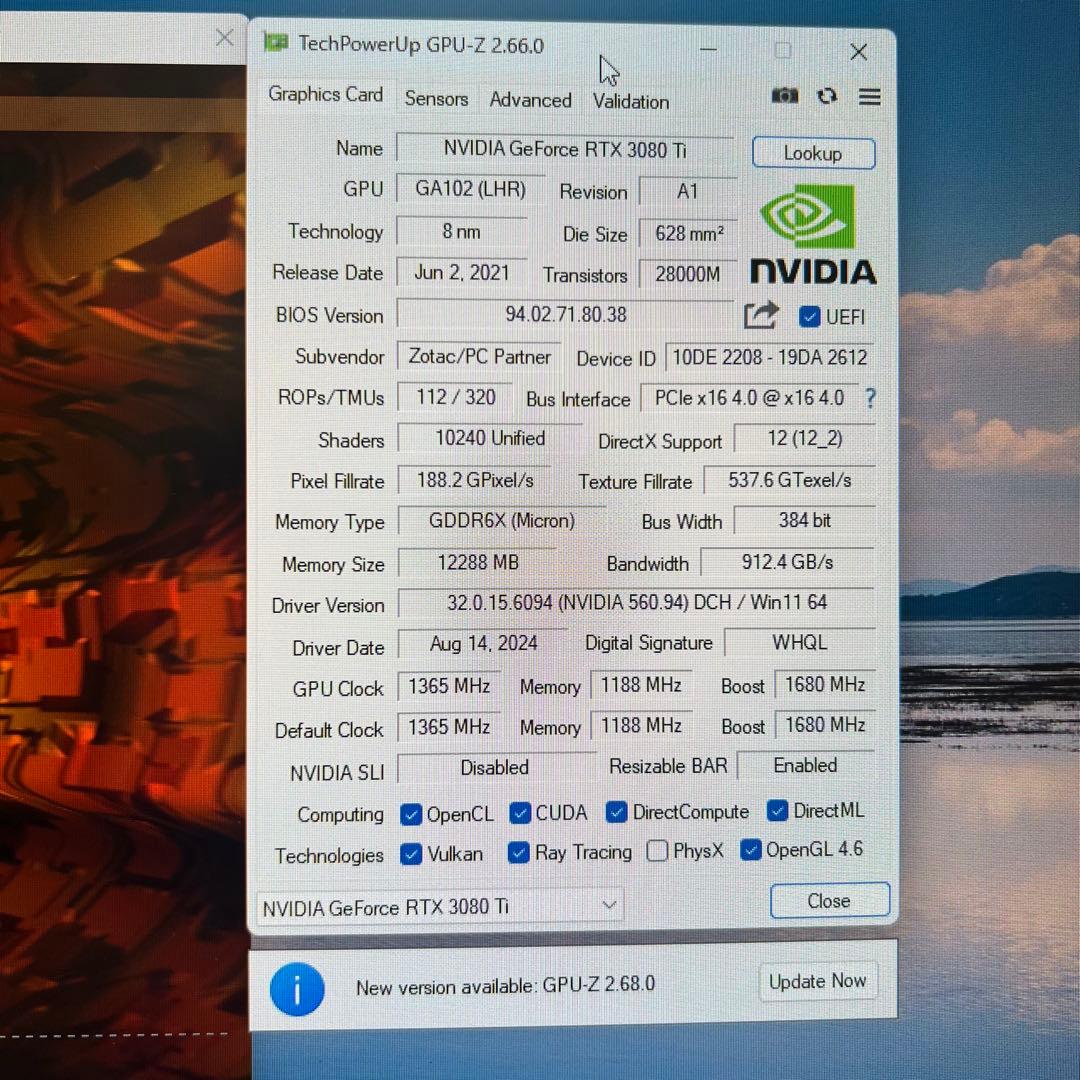Click the GPU-Z title bar logo
Viewport: 1080px width, 1080px height.
click(274, 43)
